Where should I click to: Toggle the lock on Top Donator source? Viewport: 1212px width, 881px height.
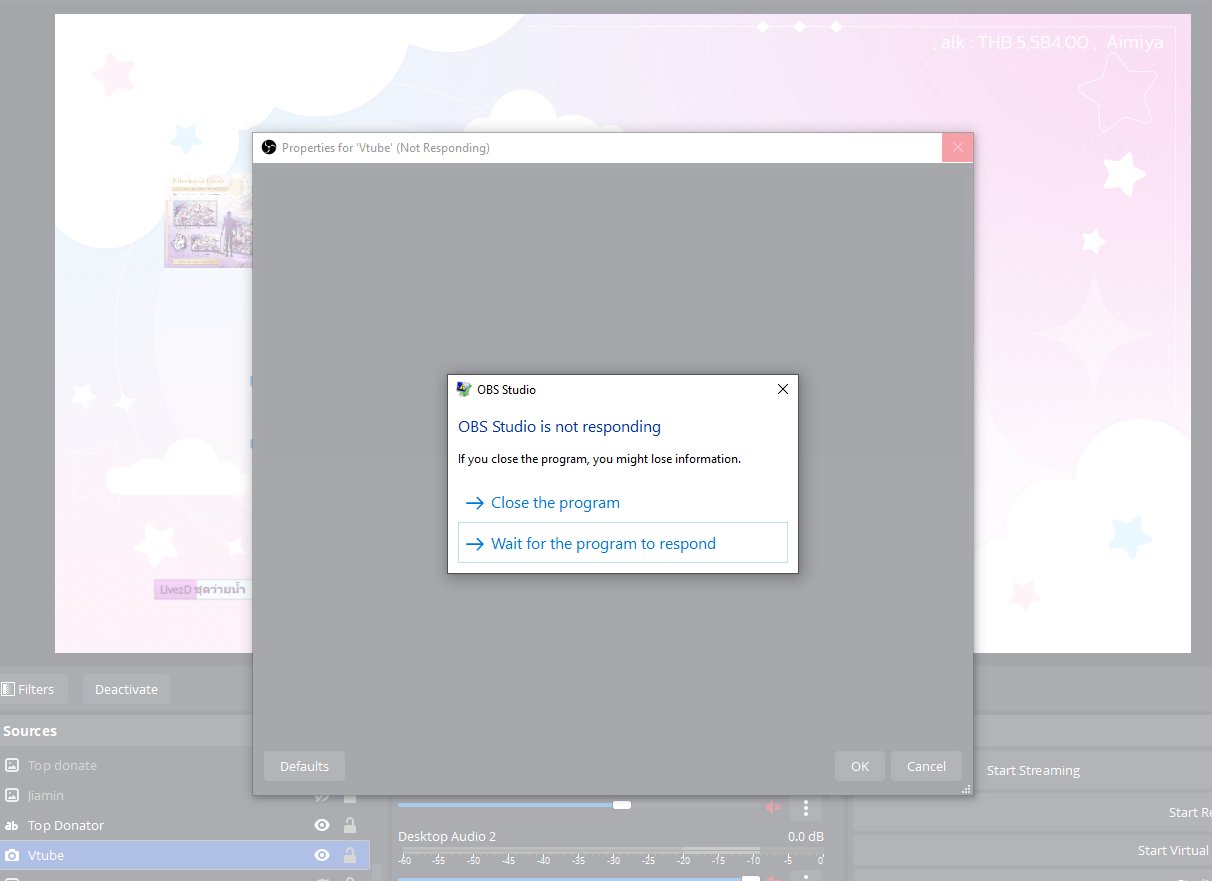[350, 825]
